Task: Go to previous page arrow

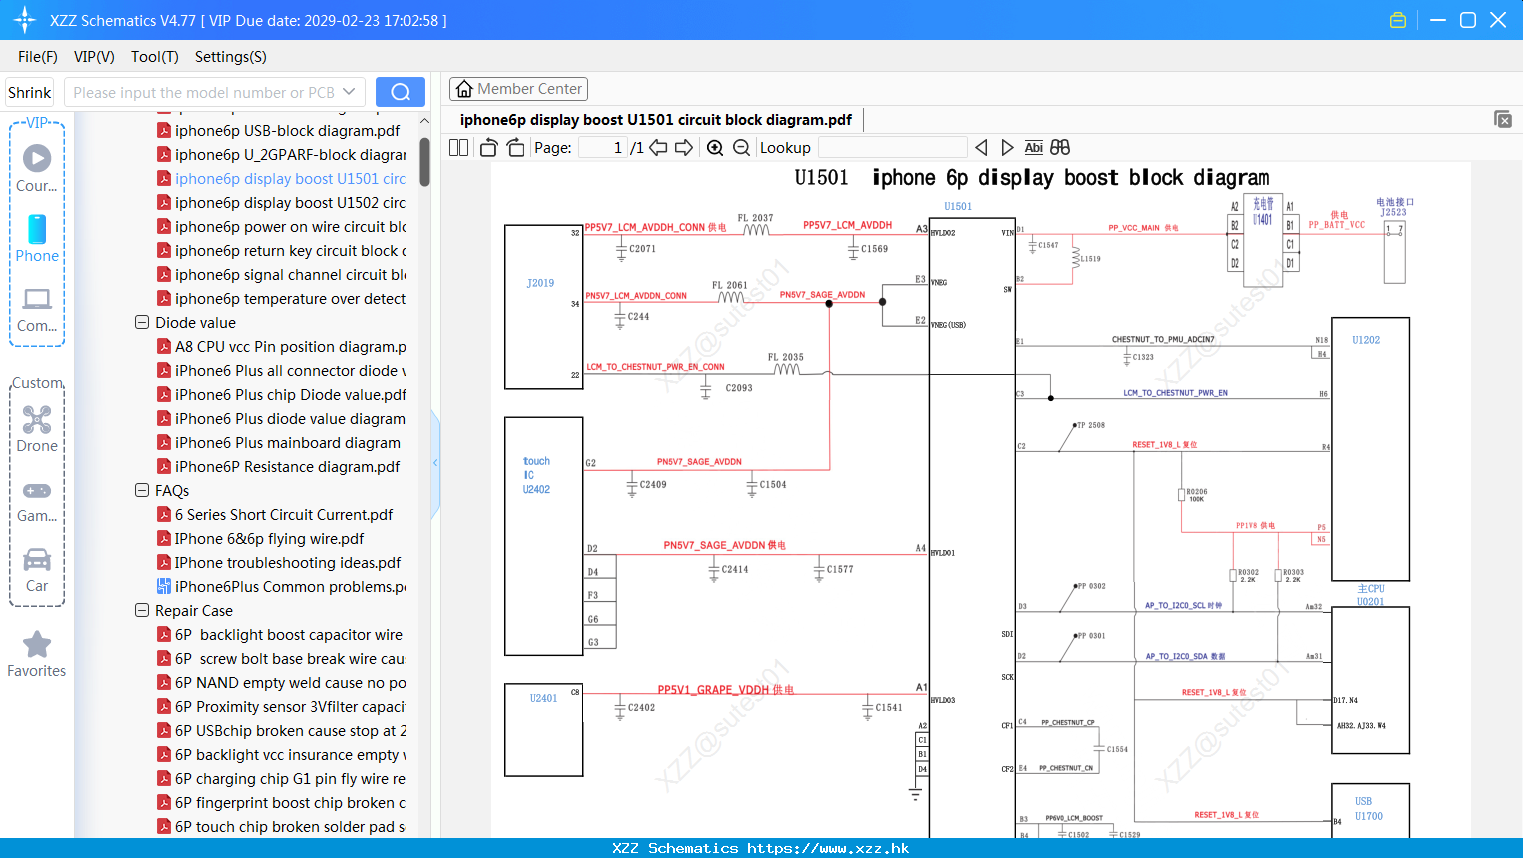Action: pyautogui.click(x=658, y=147)
